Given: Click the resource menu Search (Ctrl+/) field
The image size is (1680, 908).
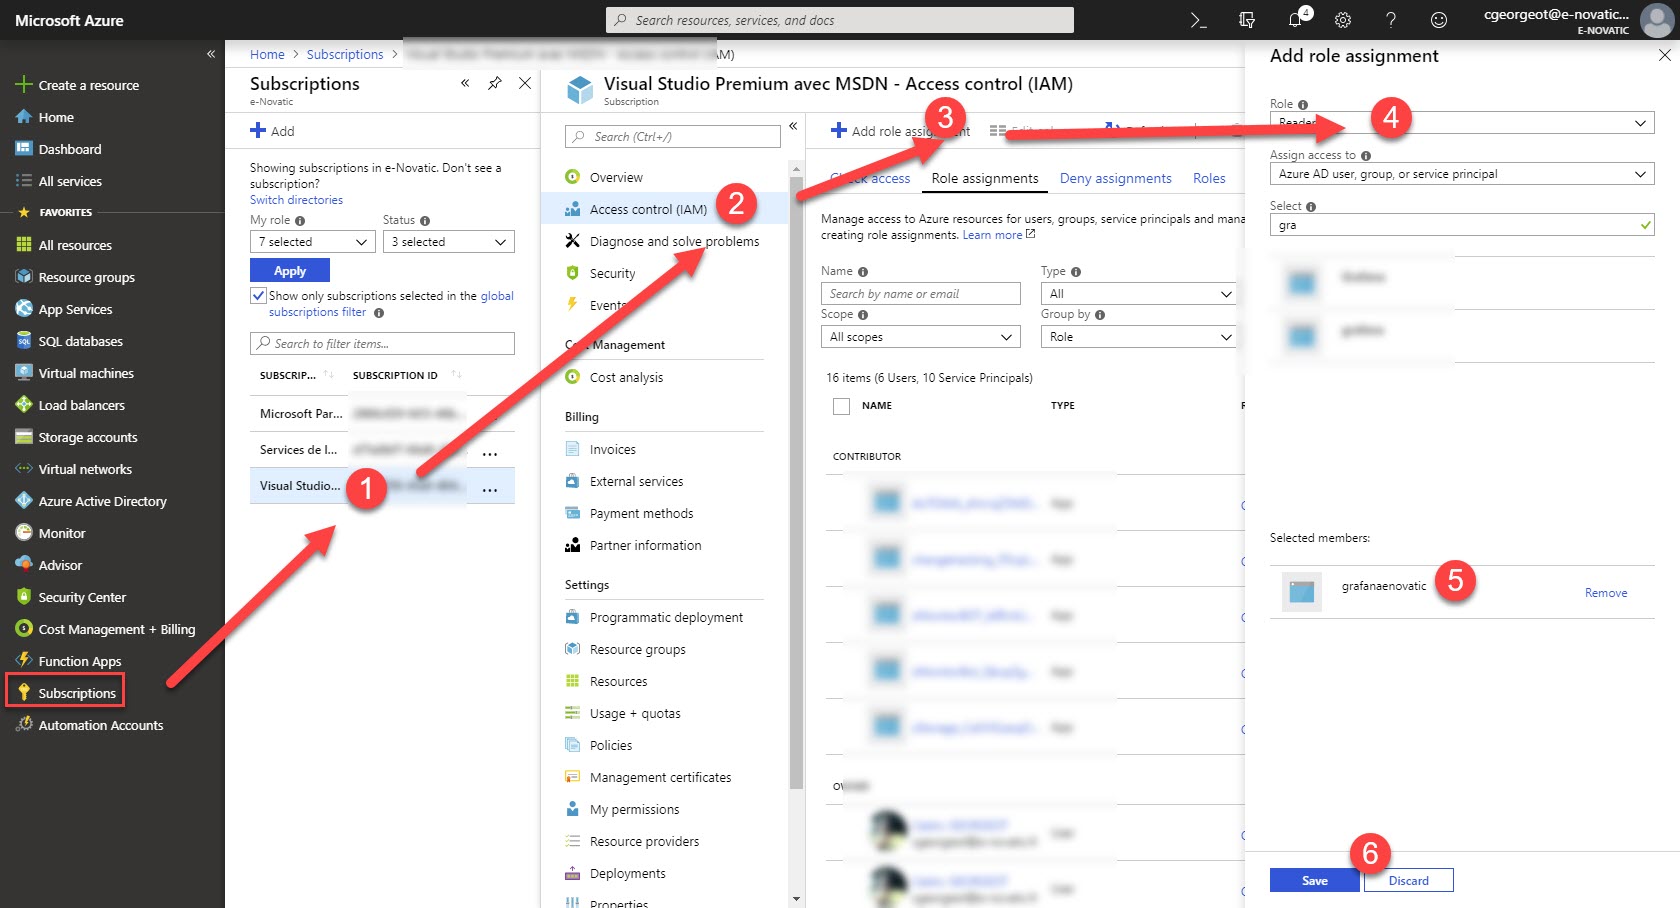Looking at the screenshot, I should tap(673, 137).
